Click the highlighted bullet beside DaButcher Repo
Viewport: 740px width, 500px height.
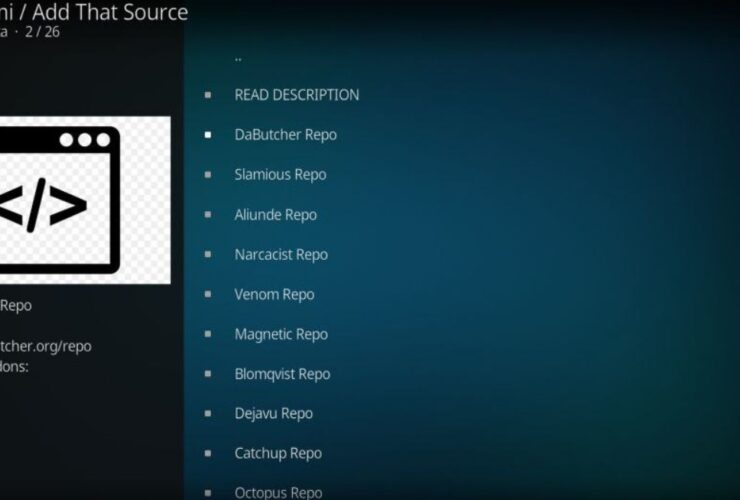(208, 135)
